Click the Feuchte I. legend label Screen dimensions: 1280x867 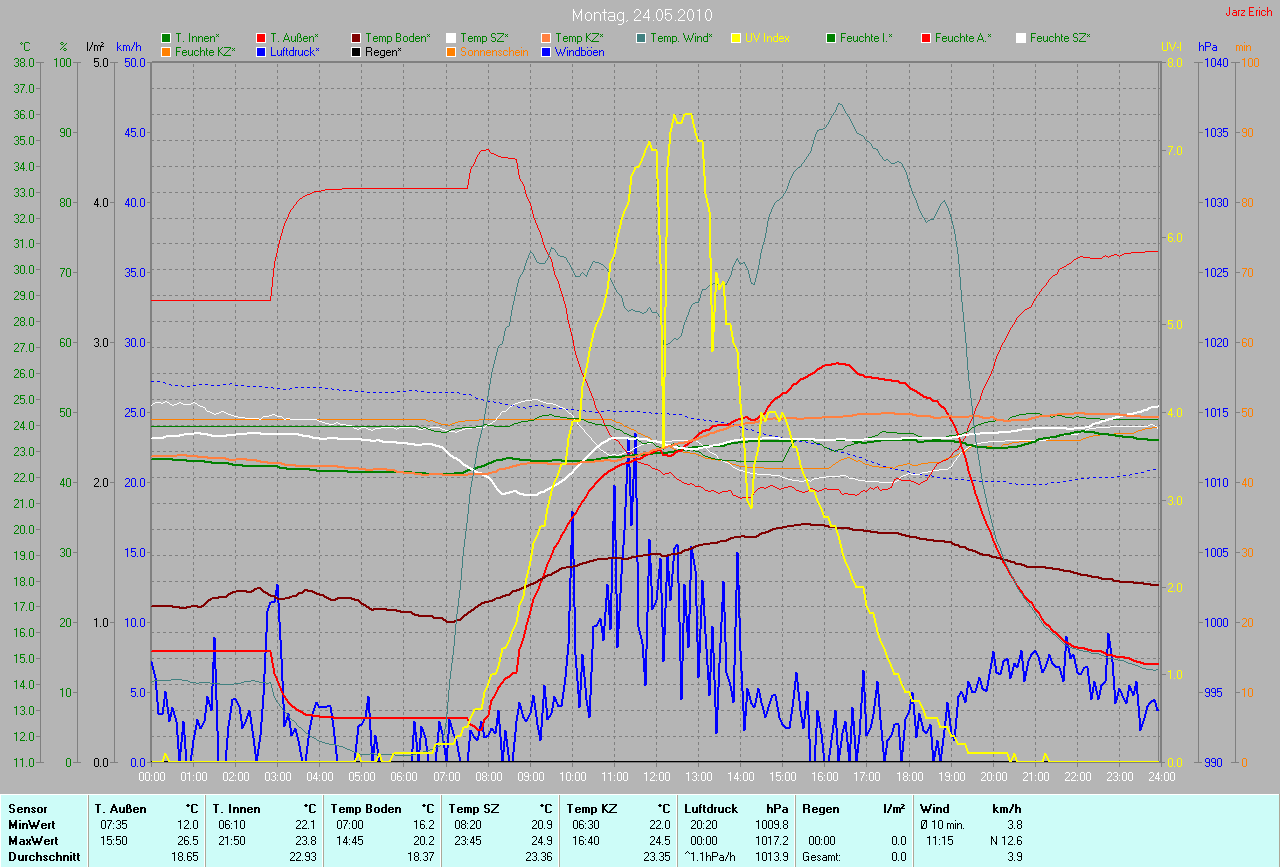(866, 38)
